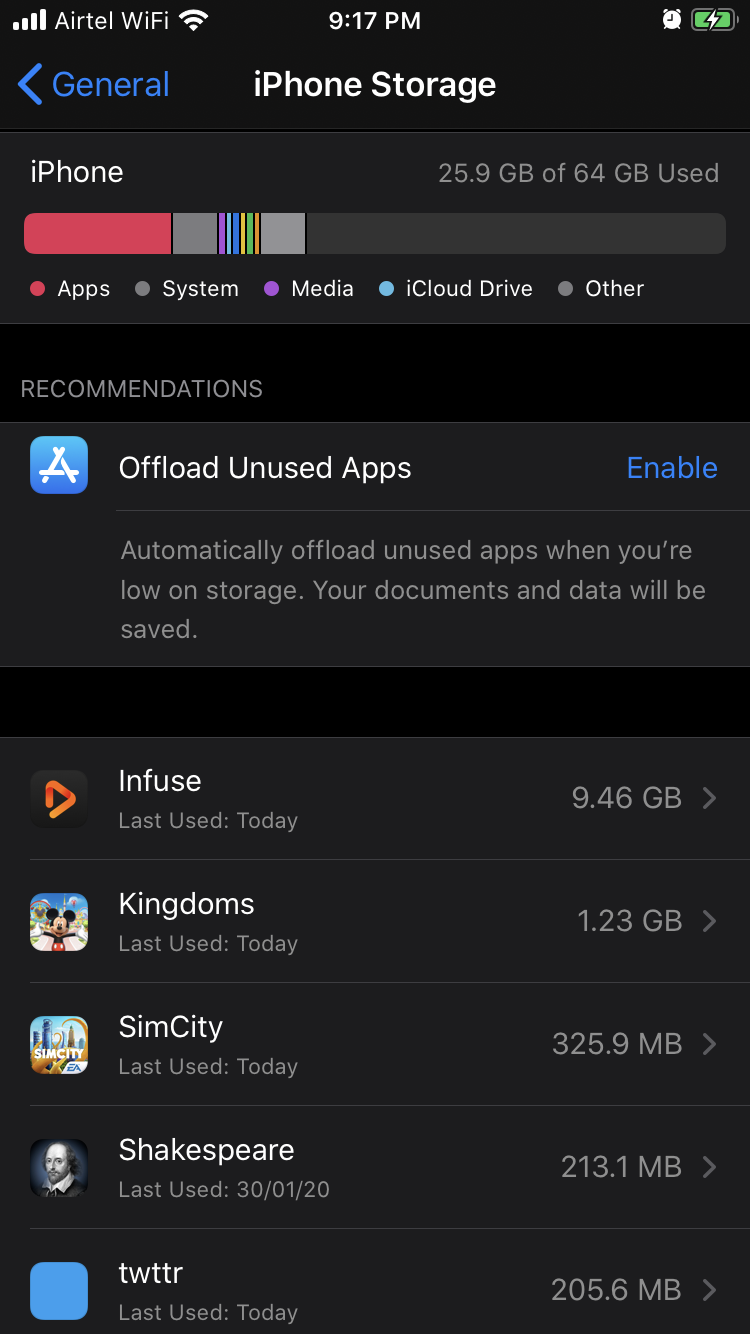
Task: Open the twttr 205.6 MB row
Action: [x=375, y=1290]
